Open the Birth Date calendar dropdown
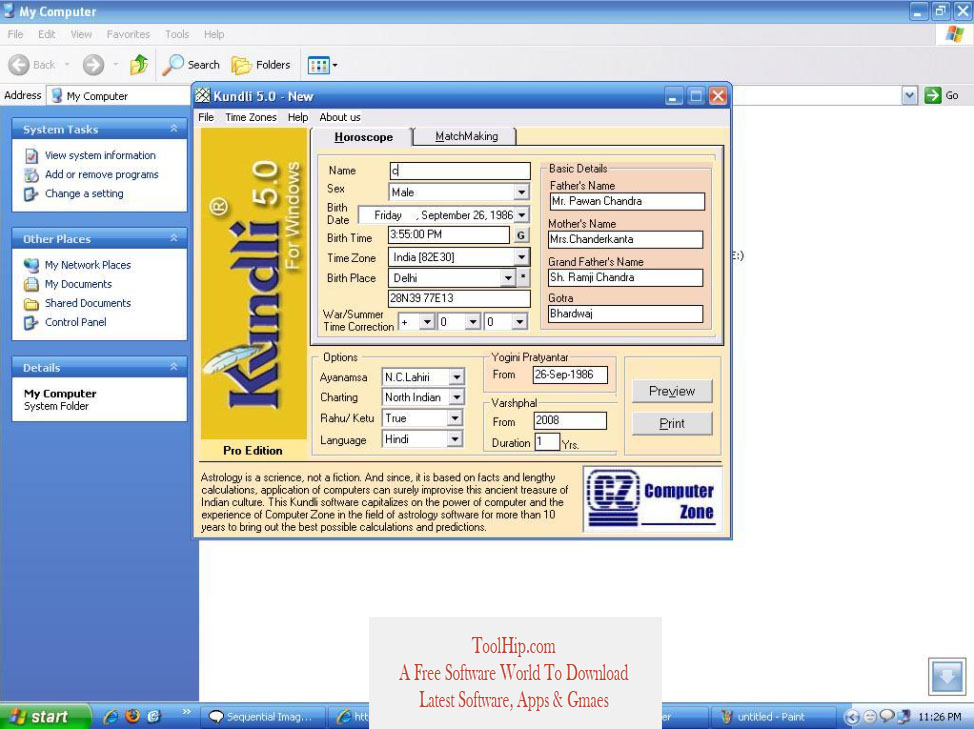 tap(522, 215)
